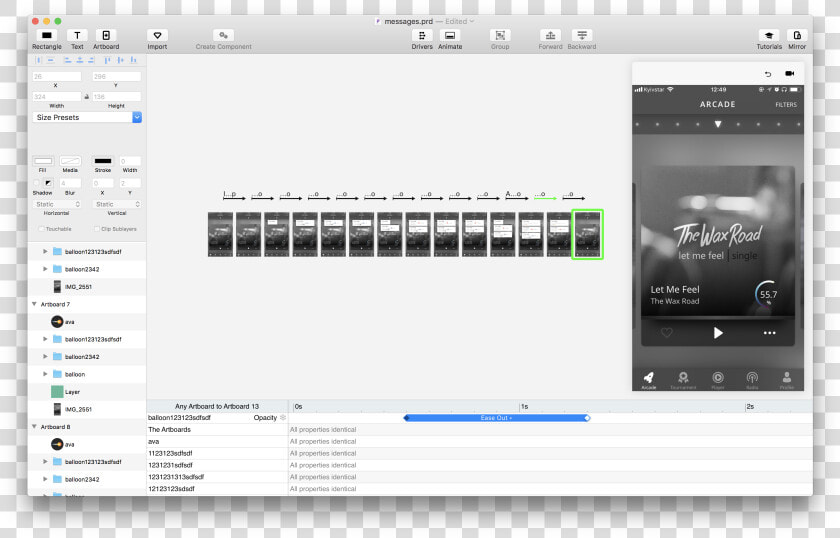Select the Rectangle tool in the toolbar
The height and width of the screenshot is (538, 840).
(47, 35)
